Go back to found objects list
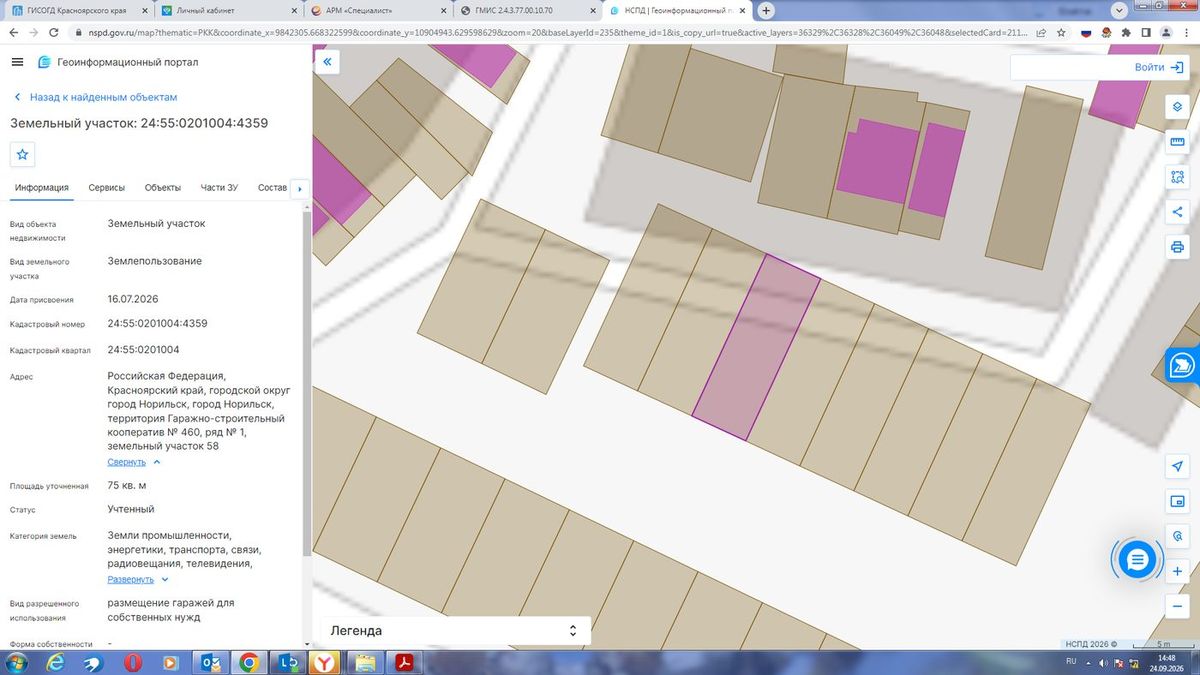Viewport: 1200px width, 675px height. (x=96, y=97)
